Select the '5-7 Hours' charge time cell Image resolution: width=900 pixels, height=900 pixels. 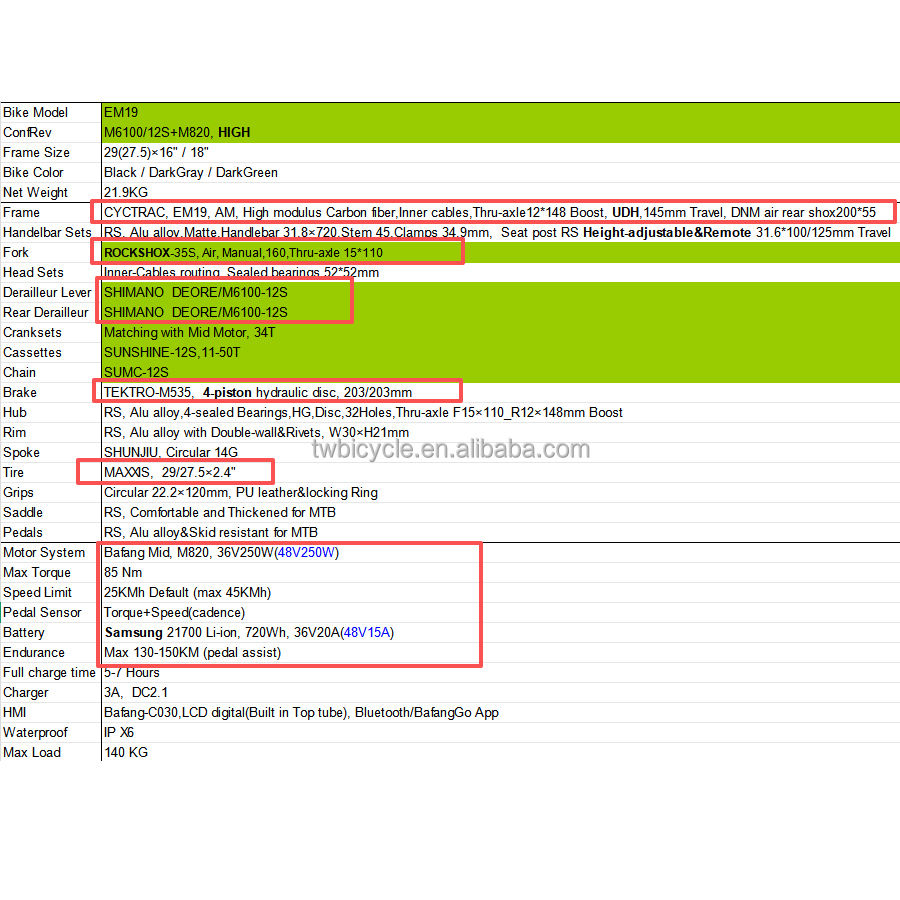(x=131, y=673)
